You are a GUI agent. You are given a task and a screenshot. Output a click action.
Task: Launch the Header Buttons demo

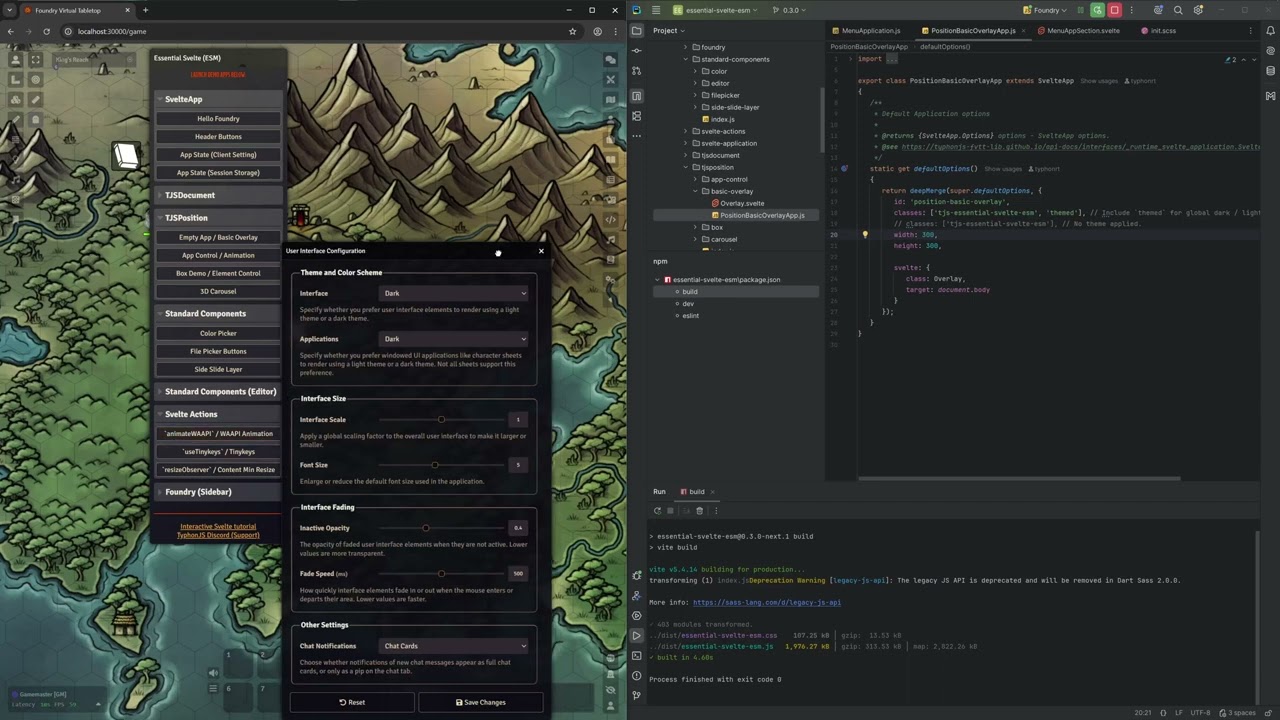(x=218, y=137)
